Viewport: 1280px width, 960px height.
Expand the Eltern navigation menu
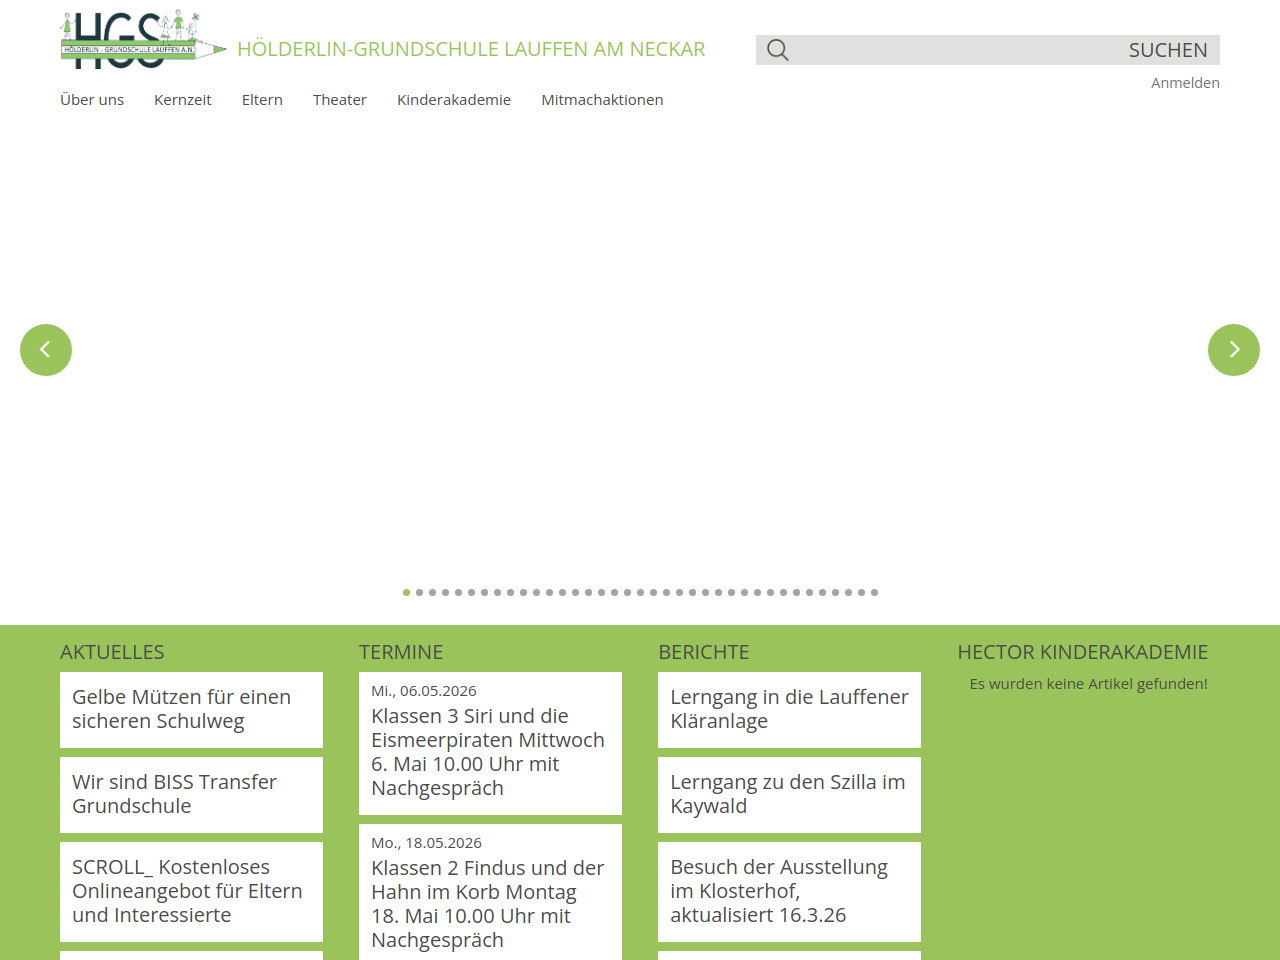pos(262,100)
